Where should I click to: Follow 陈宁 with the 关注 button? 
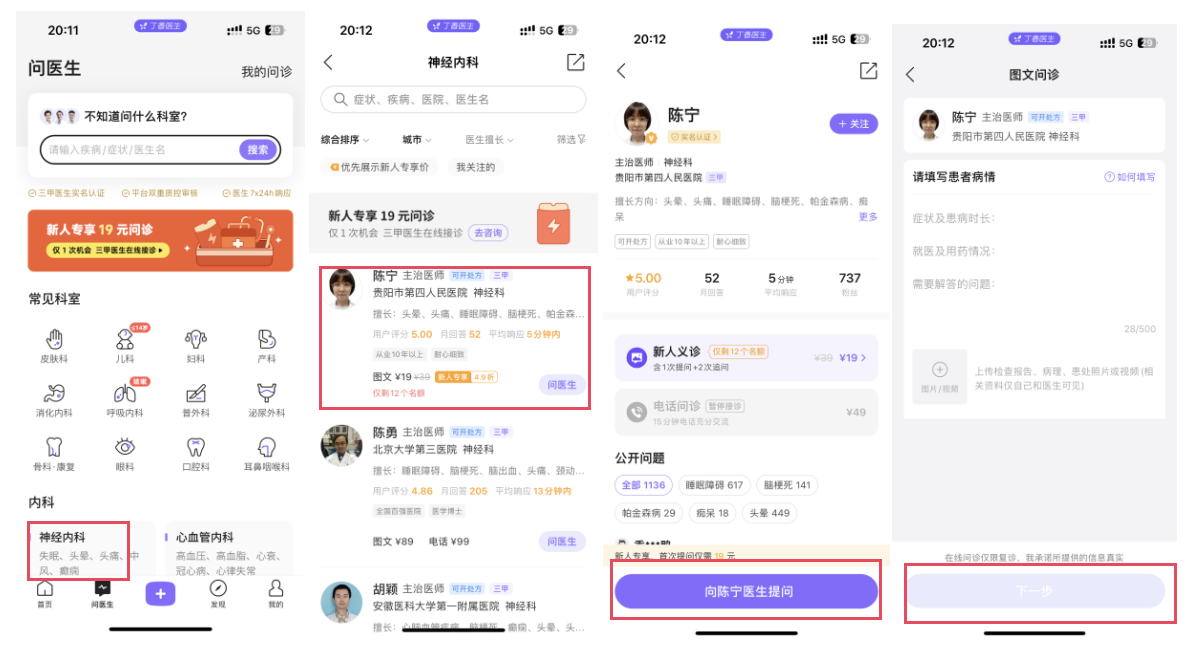[x=854, y=124]
